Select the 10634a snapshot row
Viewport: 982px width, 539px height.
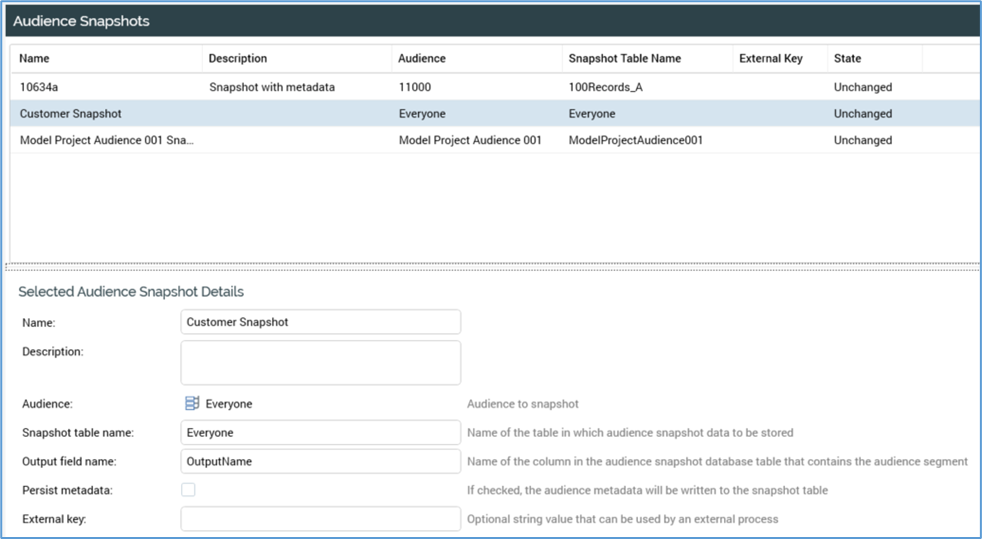tap(37, 87)
